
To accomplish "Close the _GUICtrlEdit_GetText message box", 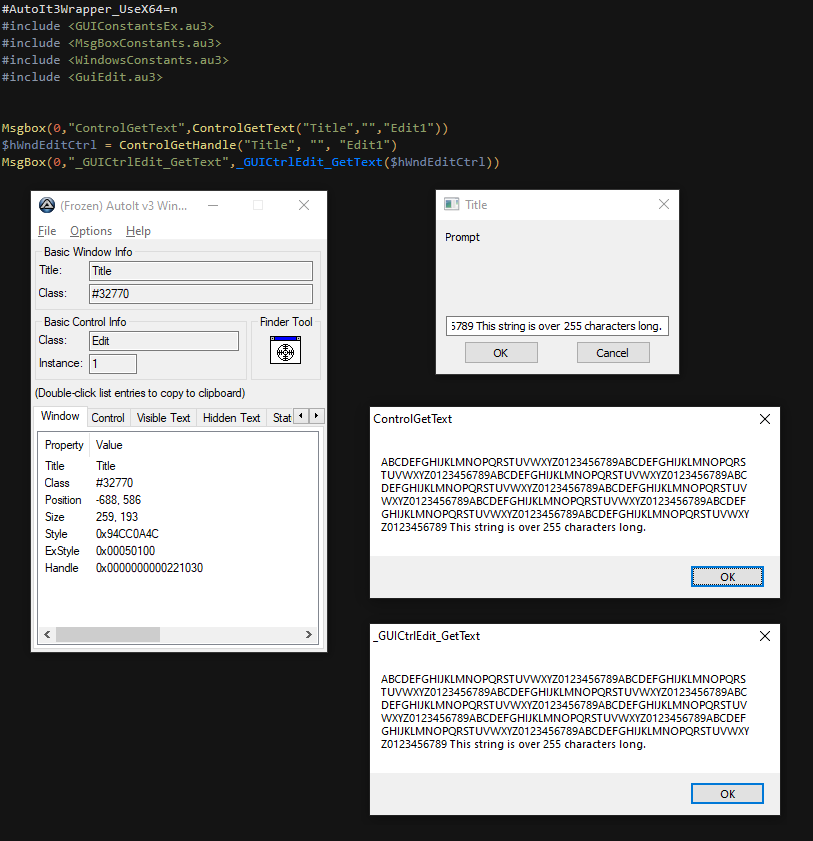I will pyautogui.click(x=765, y=636).
